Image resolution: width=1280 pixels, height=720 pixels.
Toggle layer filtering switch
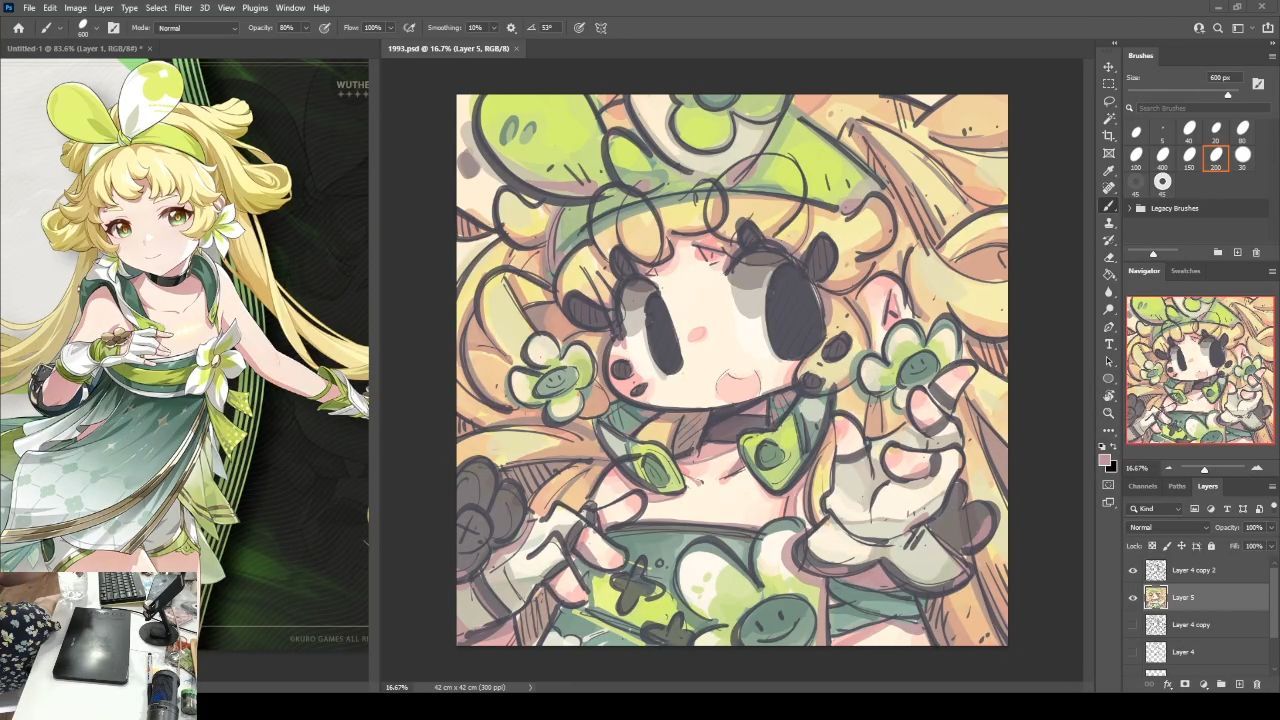pos(1274,505)
